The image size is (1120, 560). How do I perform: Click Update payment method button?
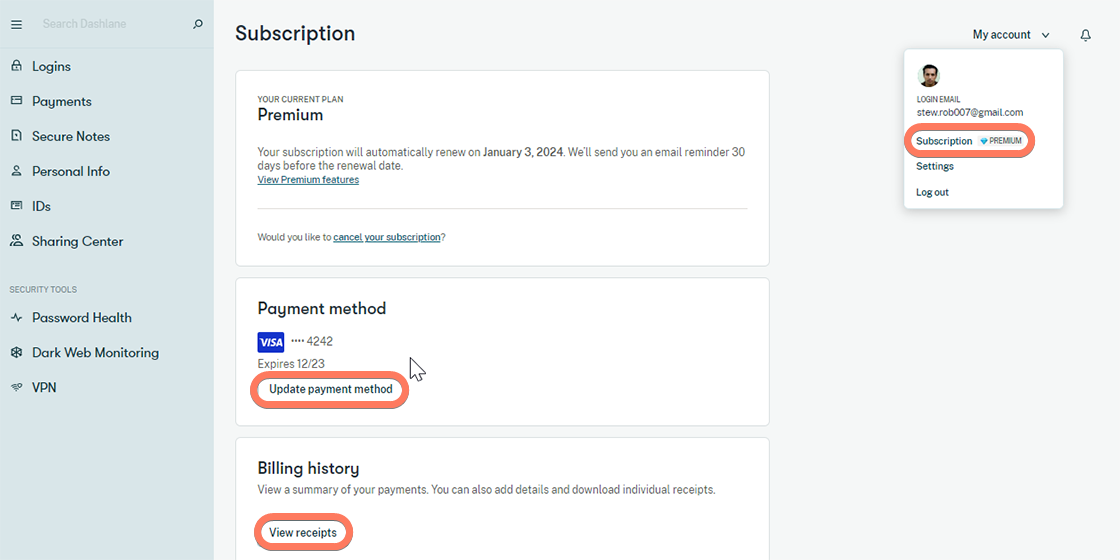(331, 390)
